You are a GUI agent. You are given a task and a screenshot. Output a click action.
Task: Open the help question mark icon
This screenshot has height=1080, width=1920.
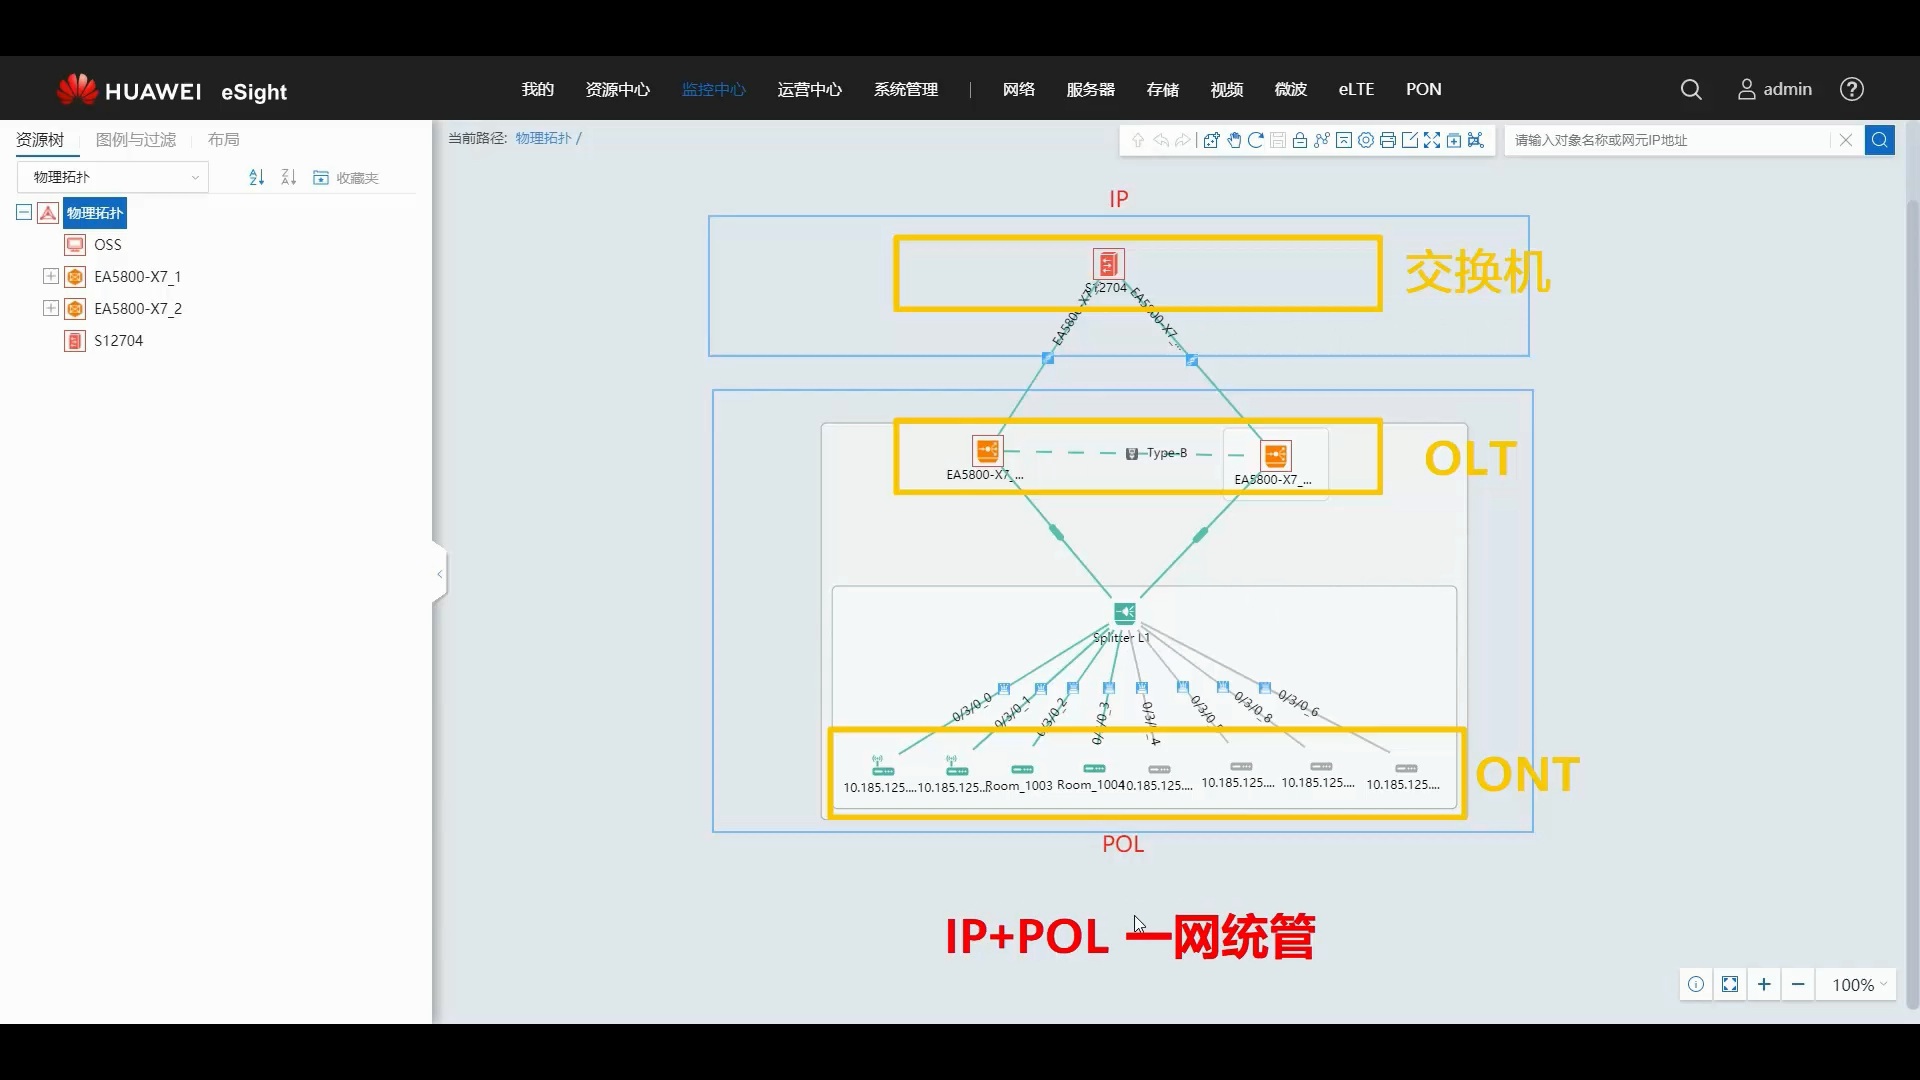click(1851, 90)
